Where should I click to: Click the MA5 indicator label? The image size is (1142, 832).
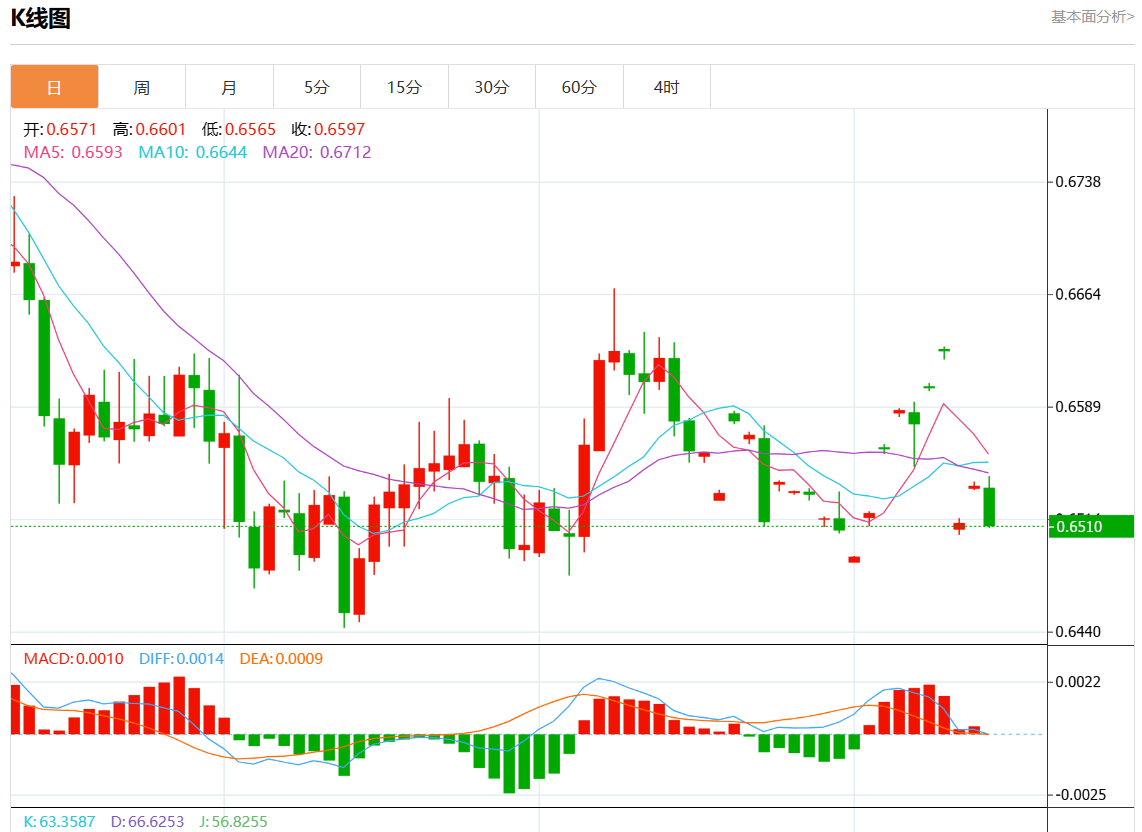74,152
